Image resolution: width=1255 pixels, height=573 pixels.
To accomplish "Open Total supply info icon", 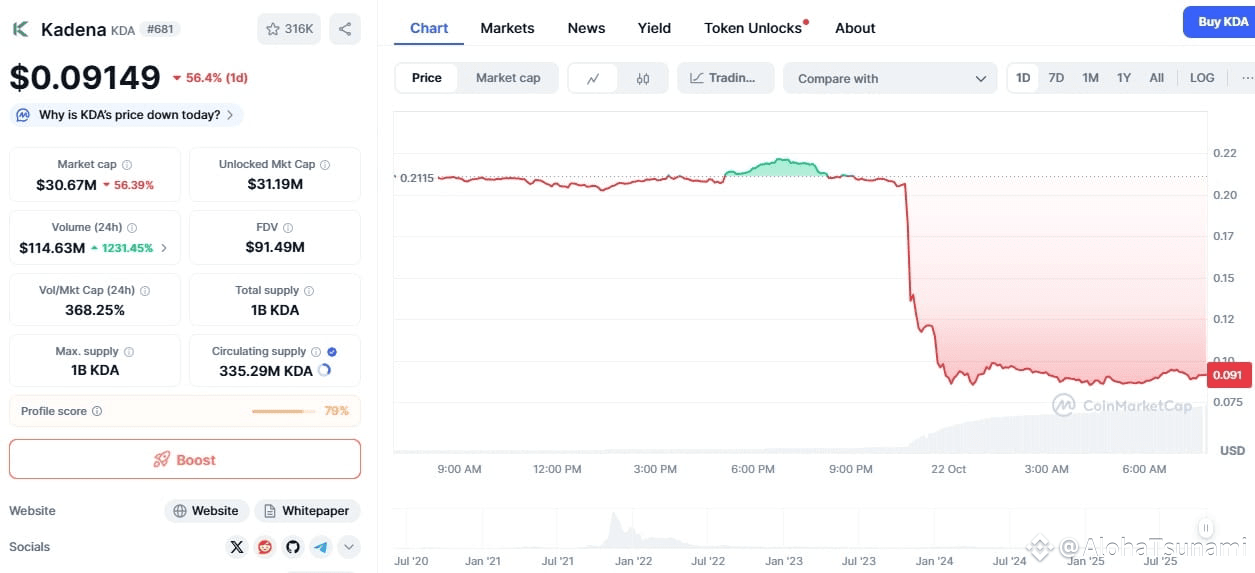I will pyautogui.click(x=309, y=291).
